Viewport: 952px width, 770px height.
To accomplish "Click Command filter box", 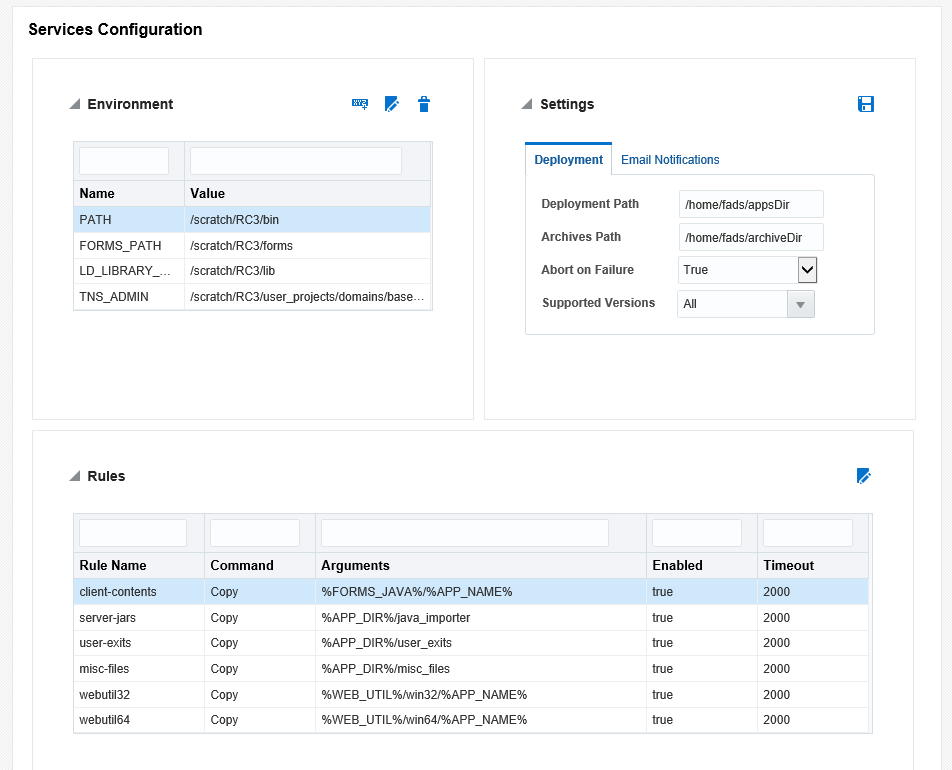I will [x=255, y=533].
